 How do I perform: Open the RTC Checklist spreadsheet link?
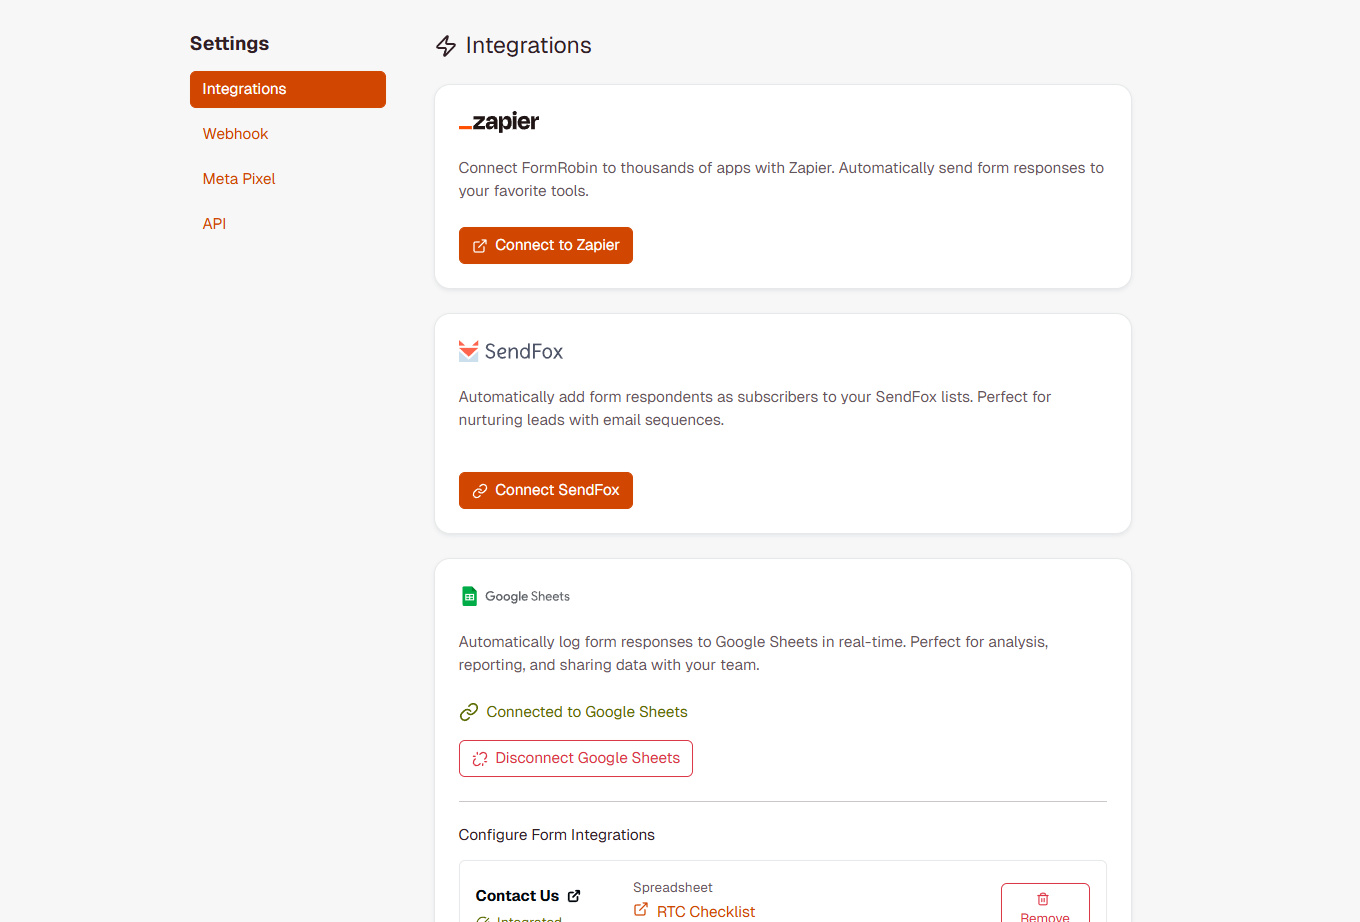705,911
